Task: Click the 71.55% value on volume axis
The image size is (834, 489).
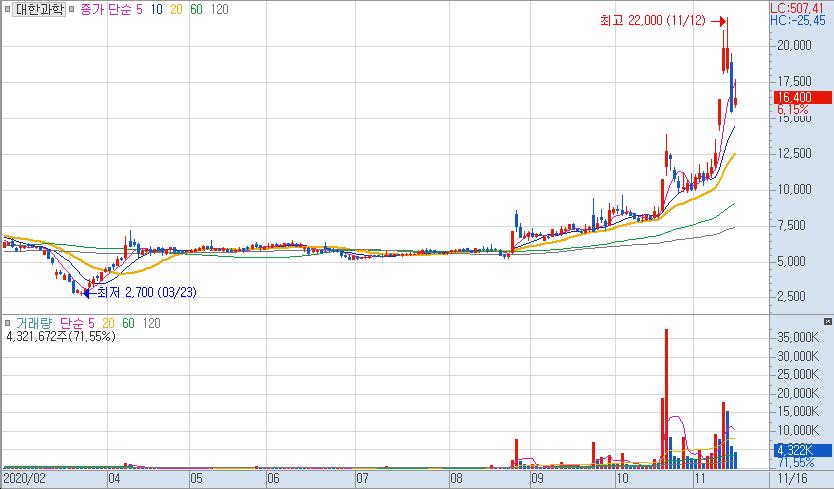Action: 795,462
